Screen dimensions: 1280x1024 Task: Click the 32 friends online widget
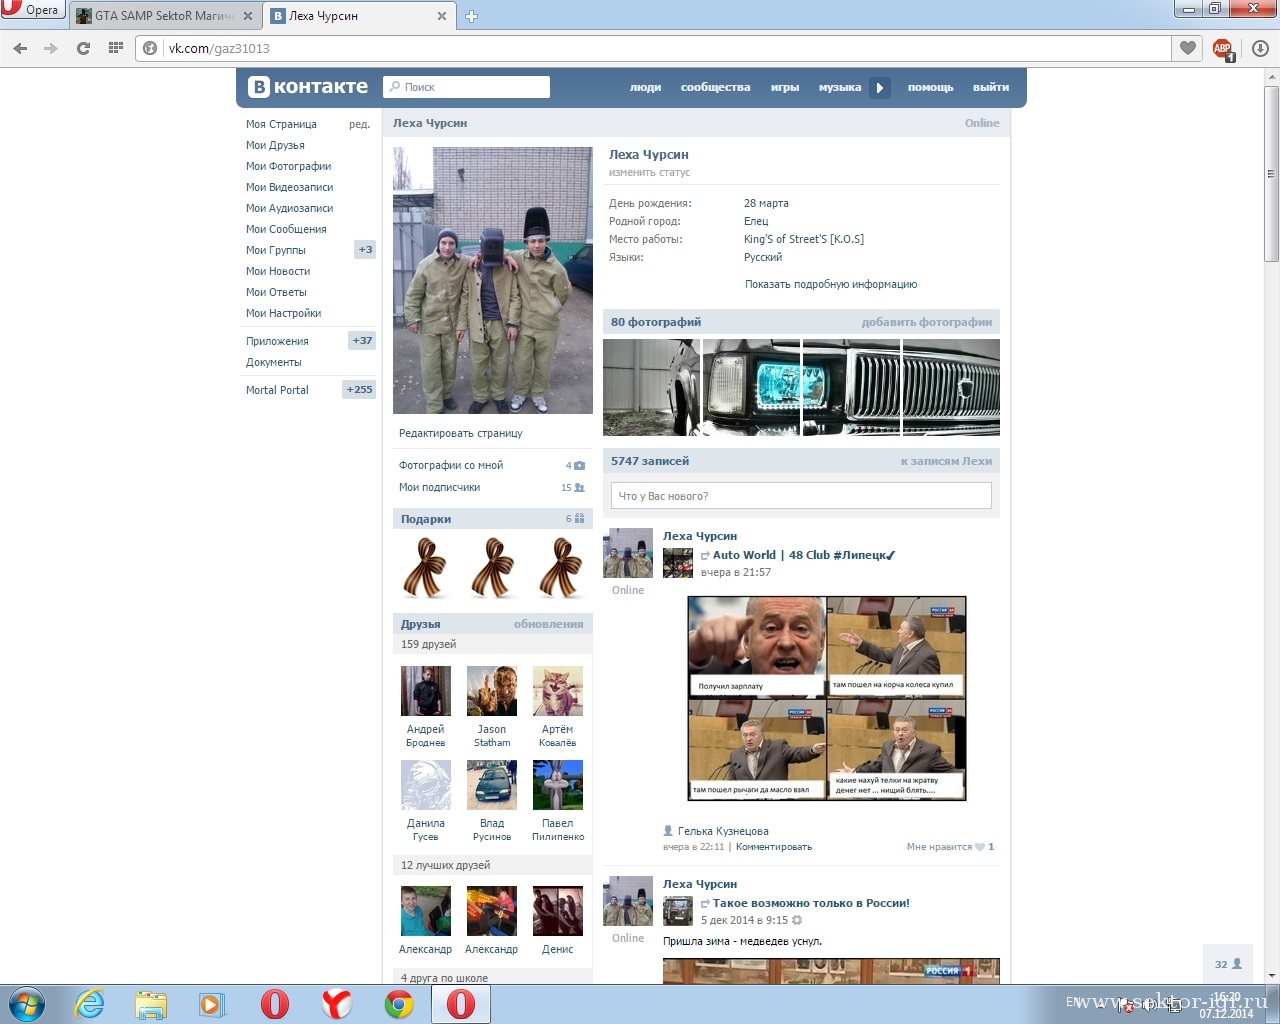[1229, 964]
